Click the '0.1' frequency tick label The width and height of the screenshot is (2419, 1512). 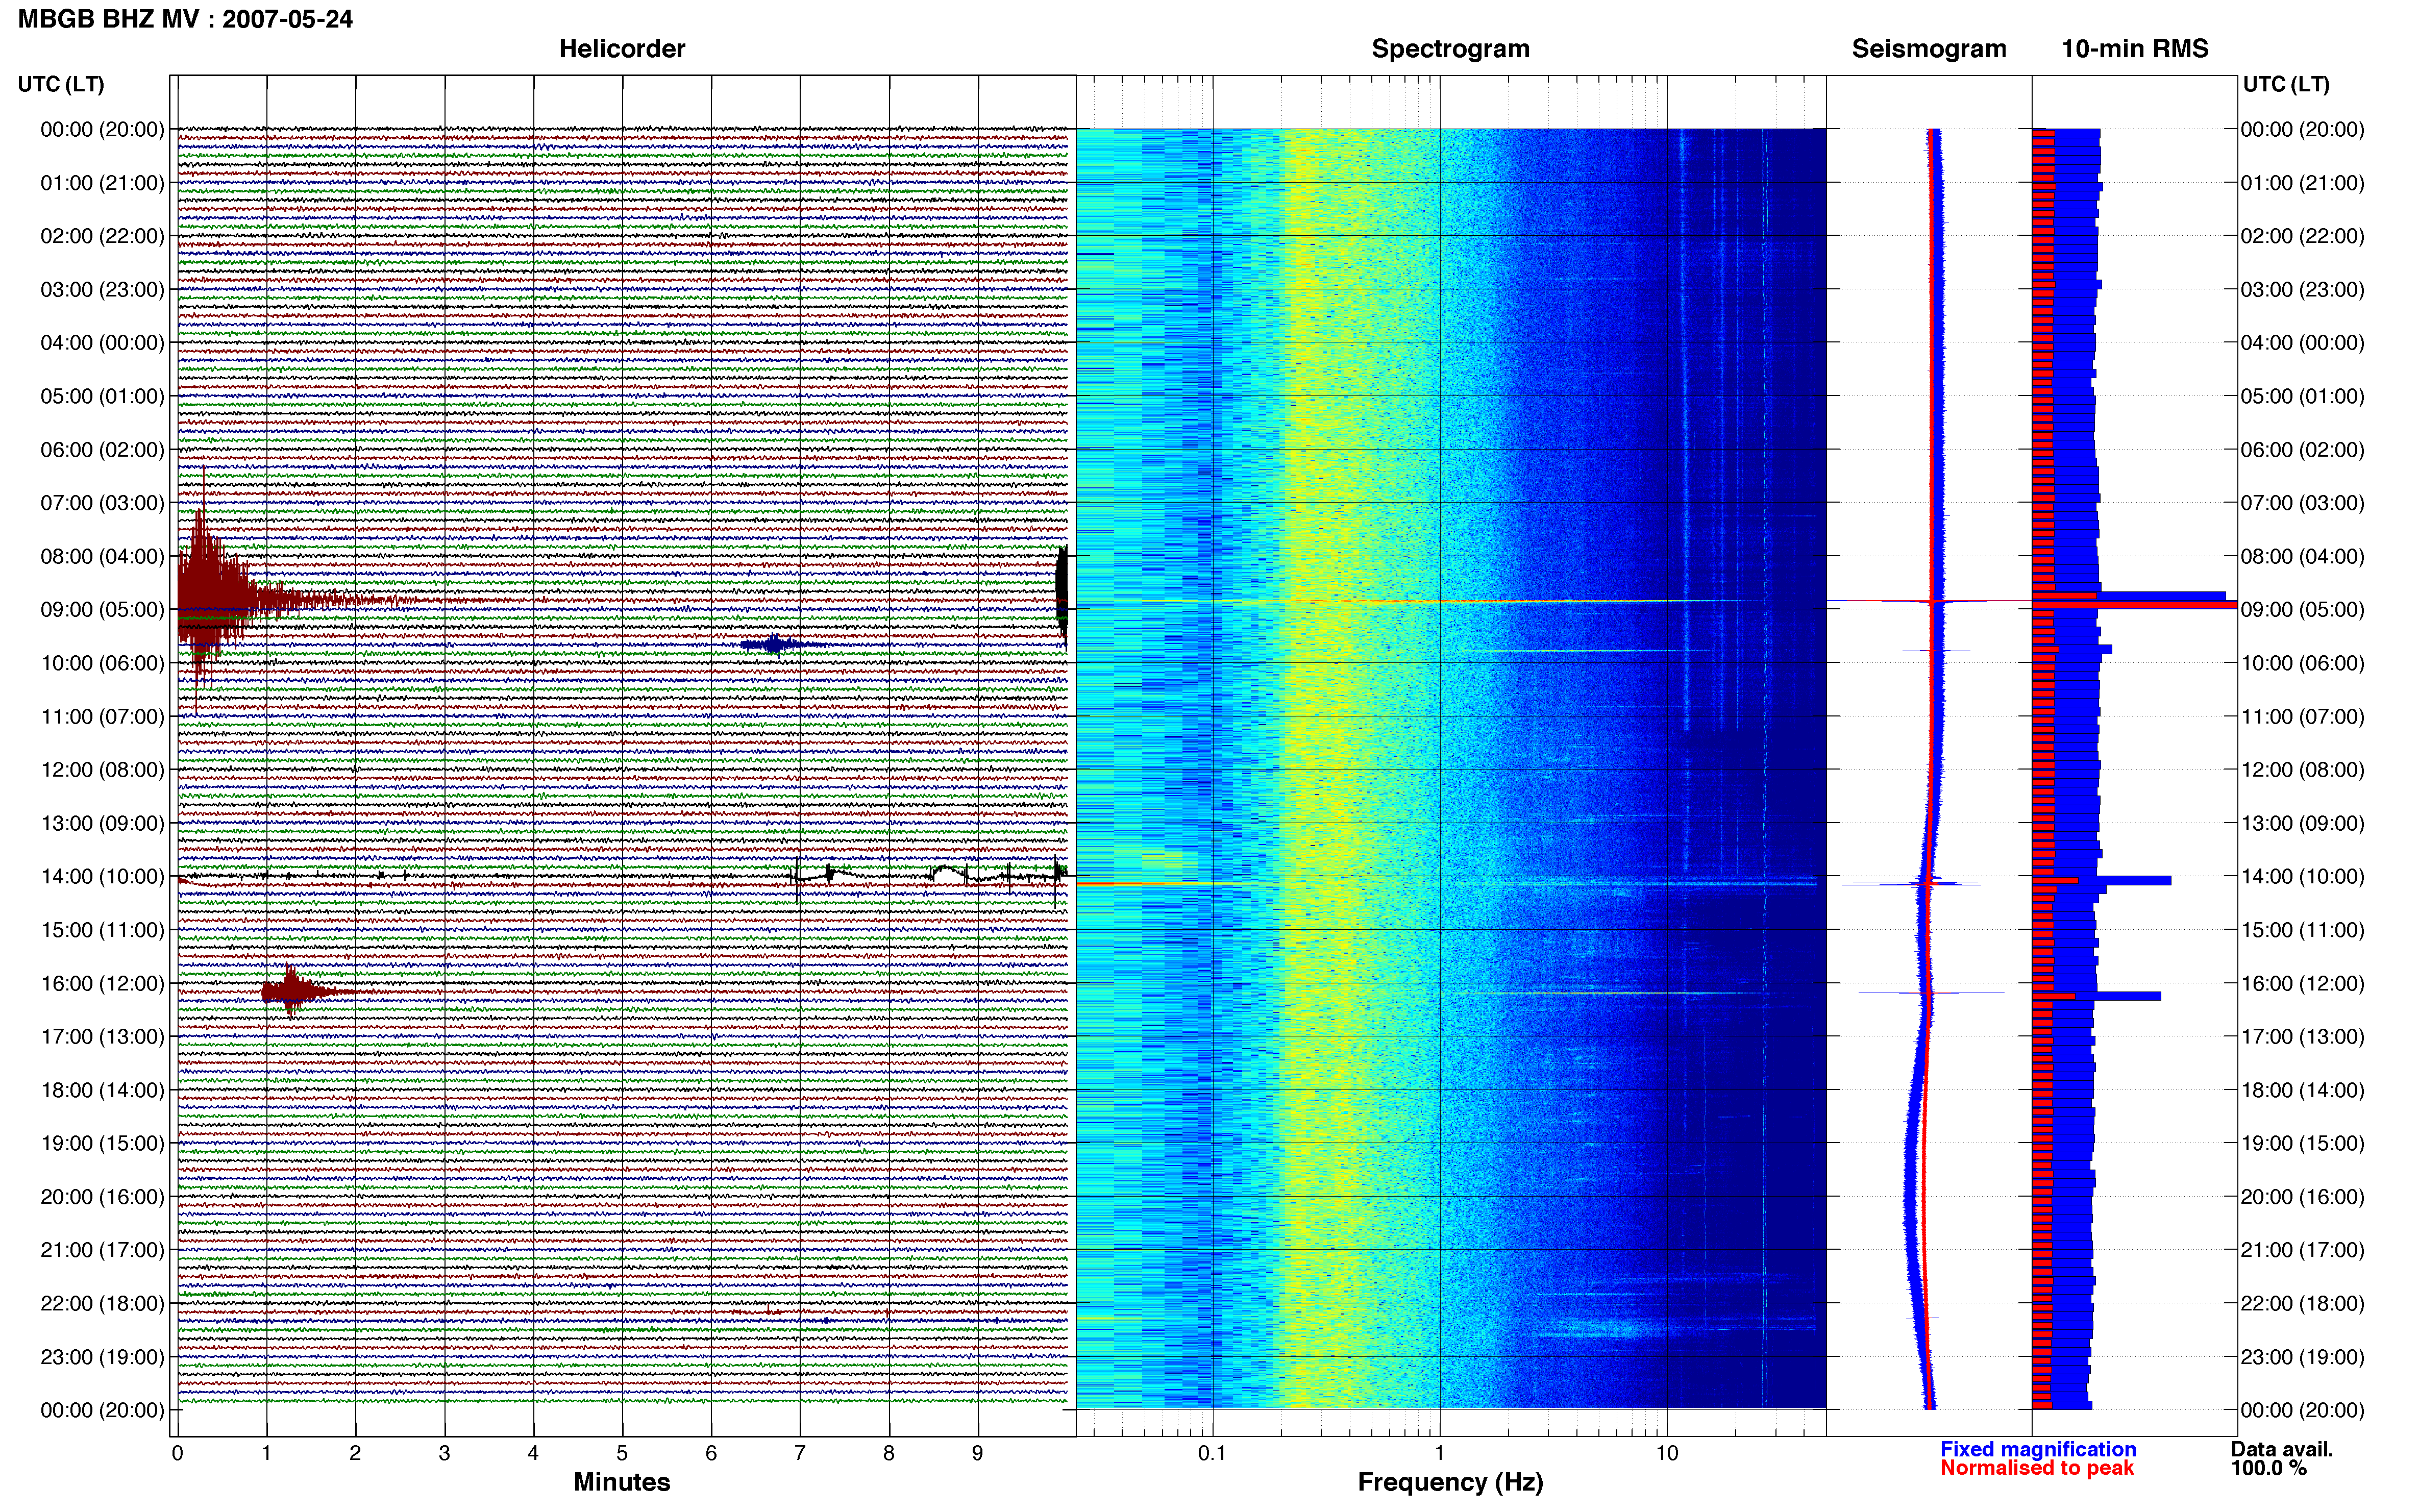1212,1453
